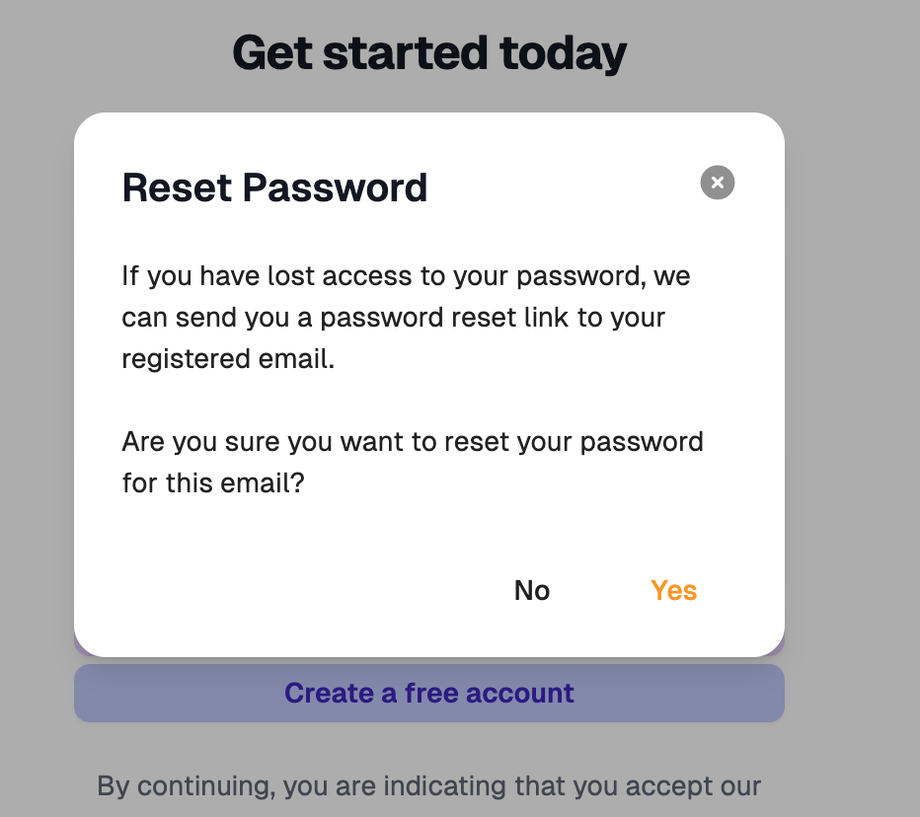Click the word 'Password' in the dialog title
Screen dimensions: 920x817
[335, 188]
